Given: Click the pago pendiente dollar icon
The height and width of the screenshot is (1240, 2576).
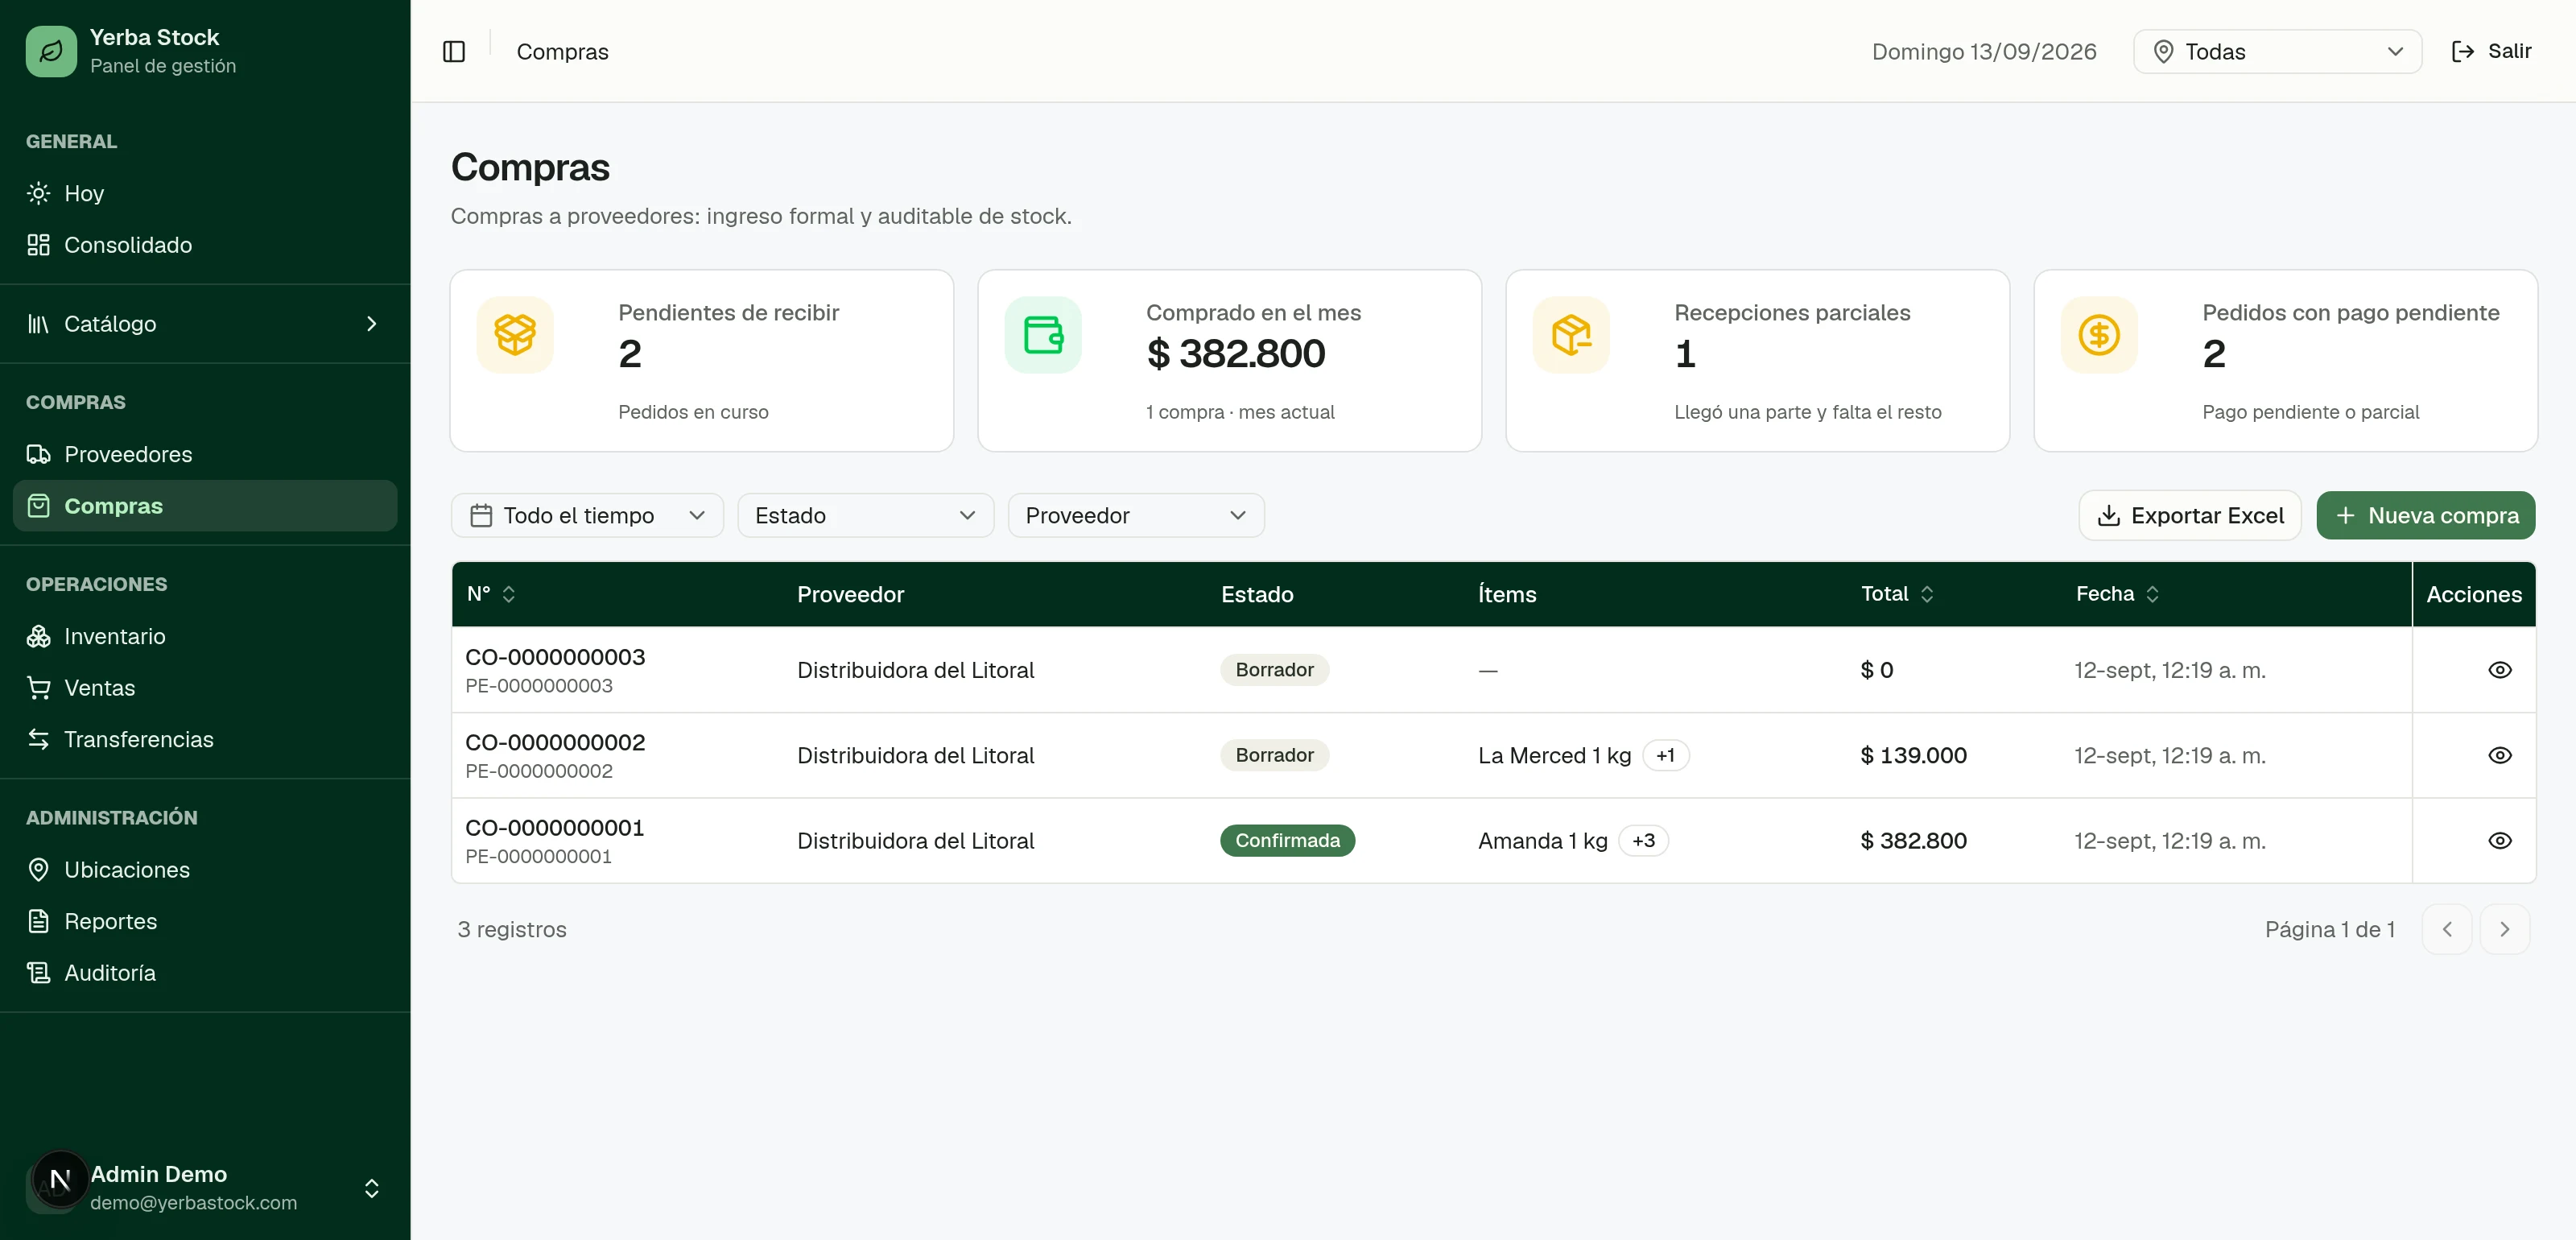Looking at the screenshot, I should 2099,335.
